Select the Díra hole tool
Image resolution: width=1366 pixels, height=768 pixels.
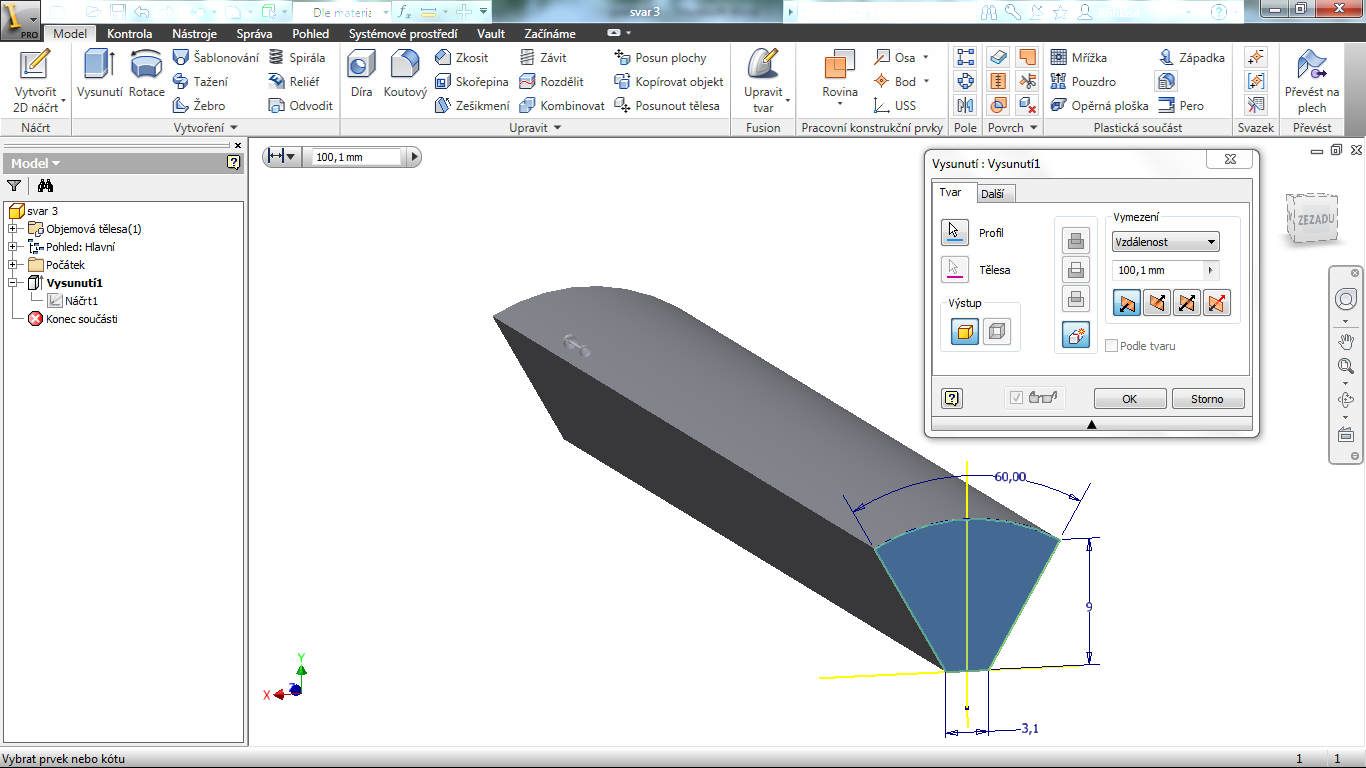[361, 73]
